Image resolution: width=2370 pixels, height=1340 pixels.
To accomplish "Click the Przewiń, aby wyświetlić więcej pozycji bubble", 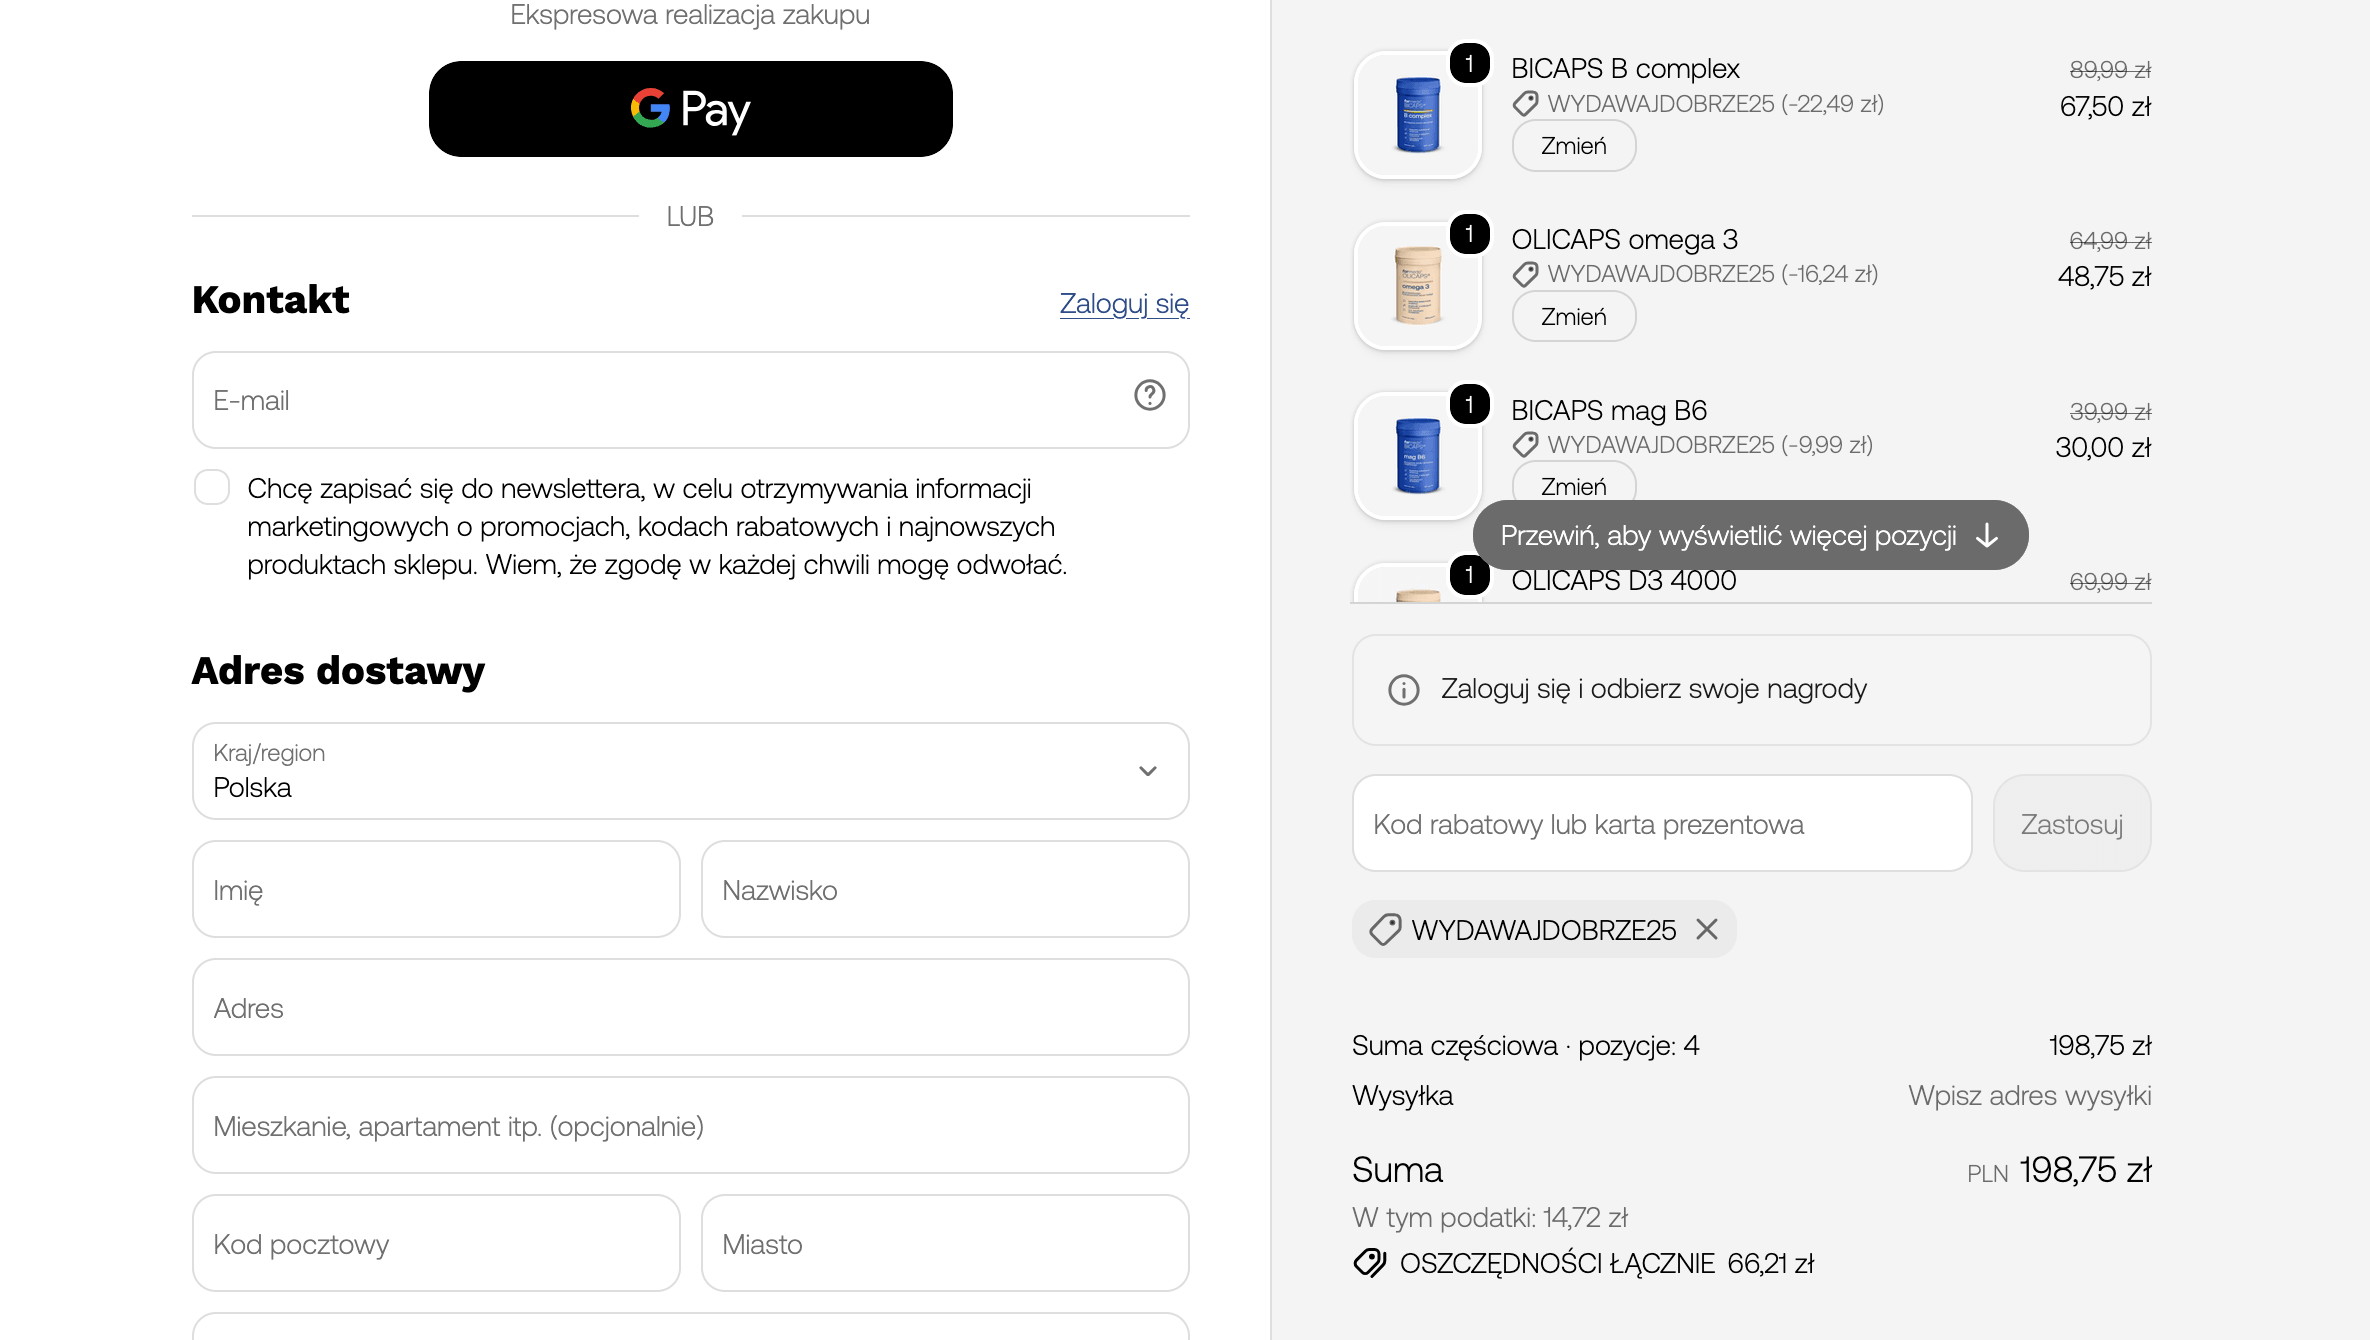I will point(1750,536).
